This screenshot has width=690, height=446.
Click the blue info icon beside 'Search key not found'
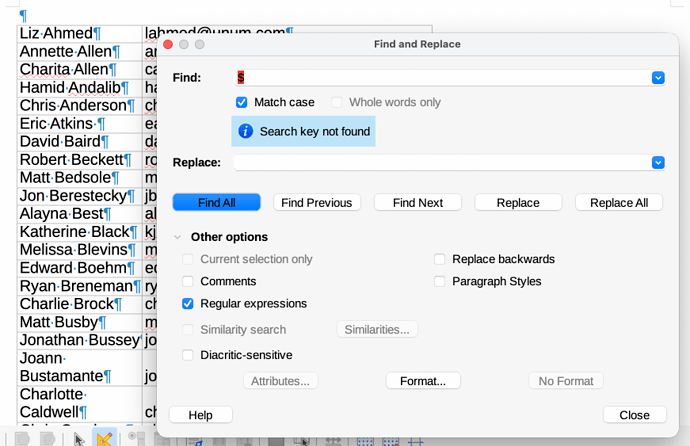pos(246,131)
